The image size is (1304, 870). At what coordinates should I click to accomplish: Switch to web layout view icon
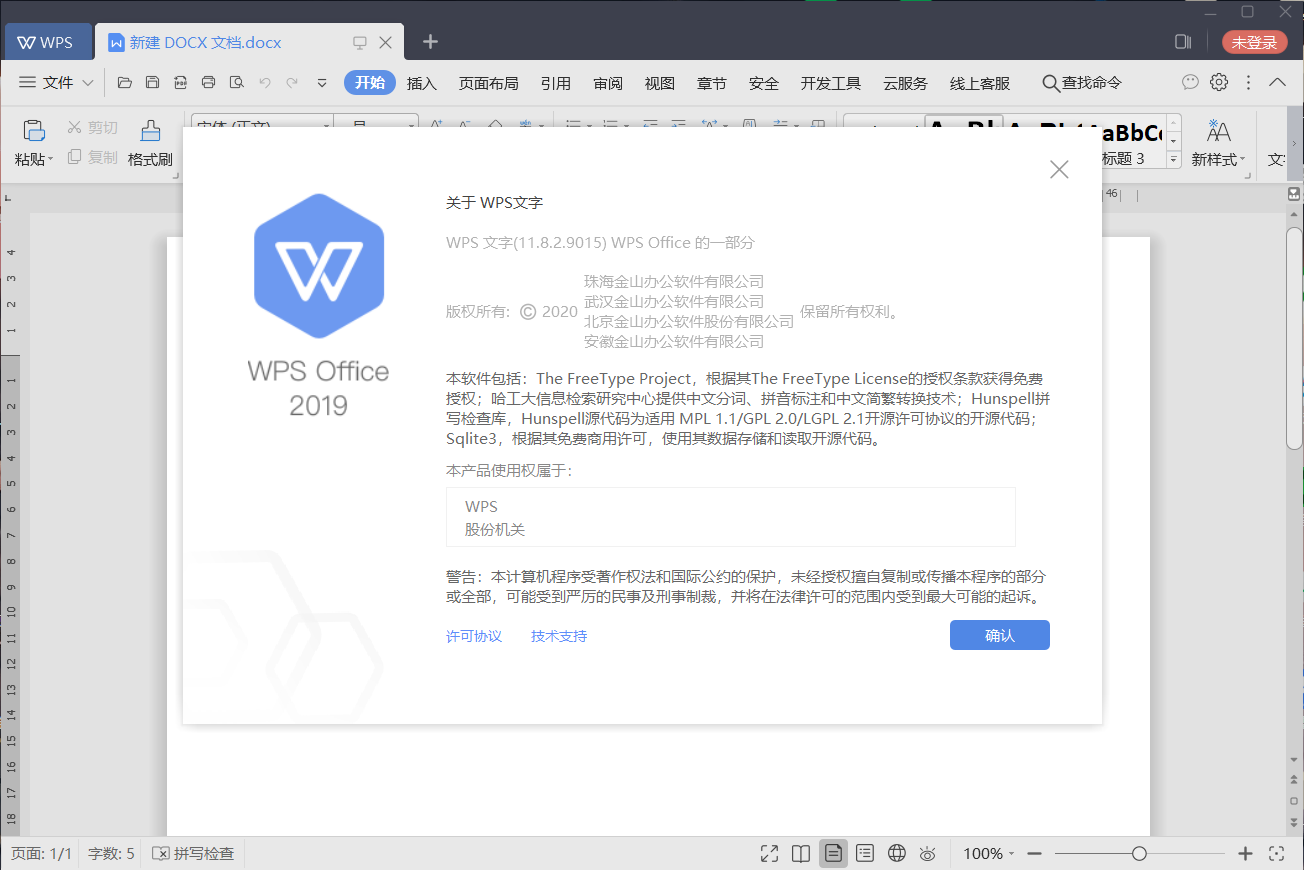897,853
